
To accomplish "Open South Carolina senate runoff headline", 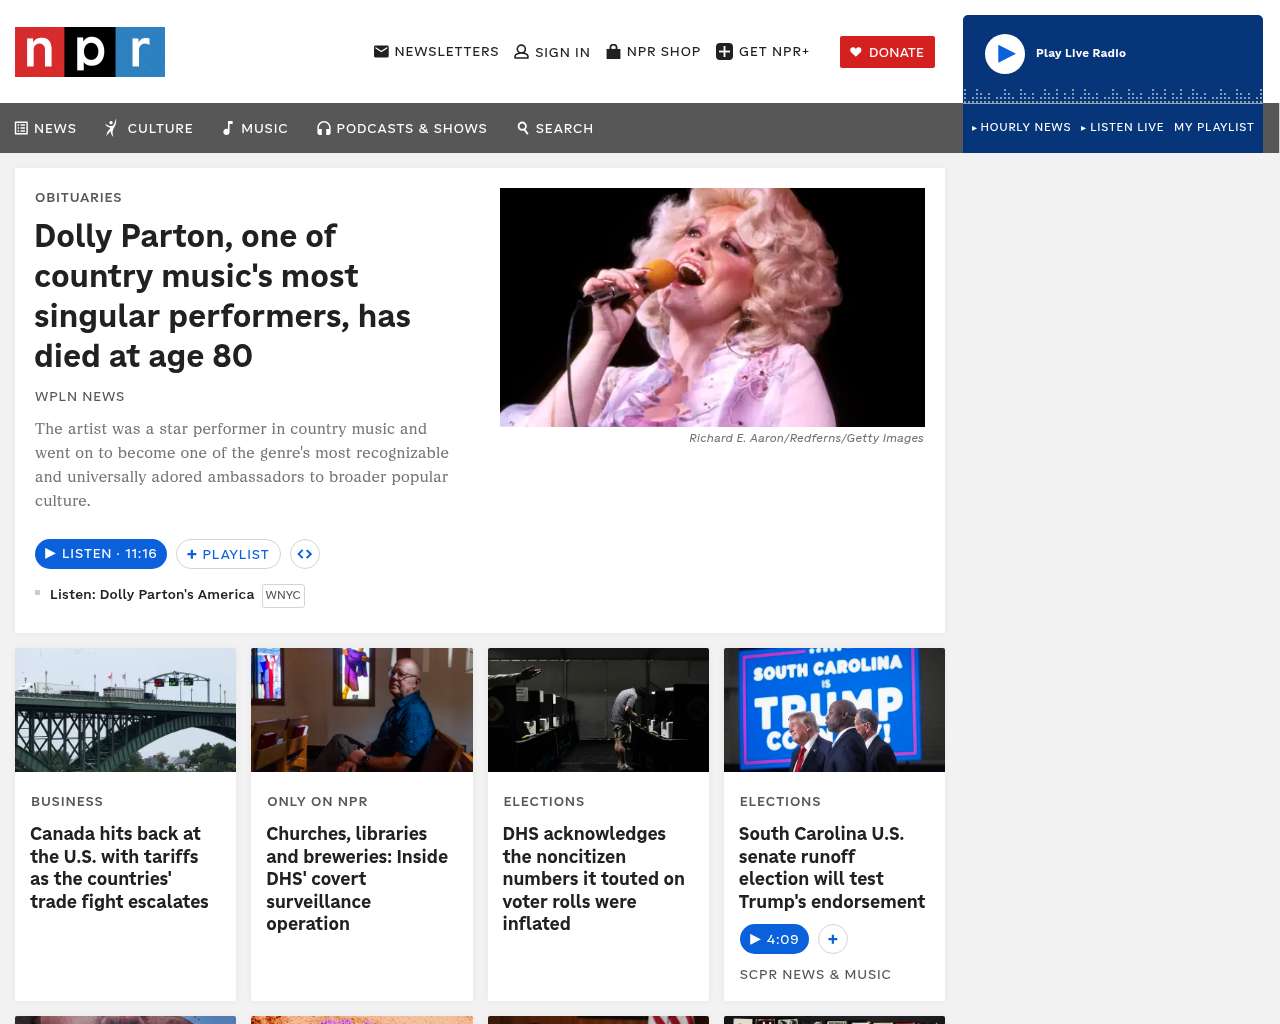I will click(832, 867).
